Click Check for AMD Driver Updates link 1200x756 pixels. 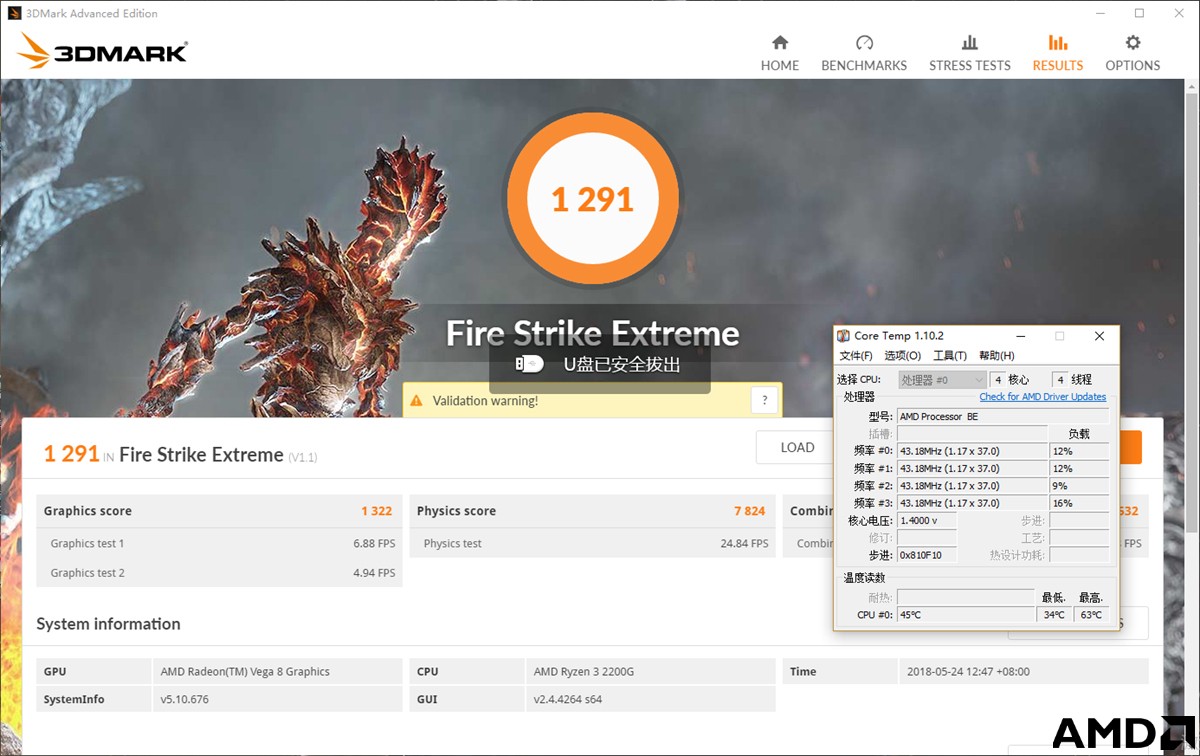(x=1043, y=397)
